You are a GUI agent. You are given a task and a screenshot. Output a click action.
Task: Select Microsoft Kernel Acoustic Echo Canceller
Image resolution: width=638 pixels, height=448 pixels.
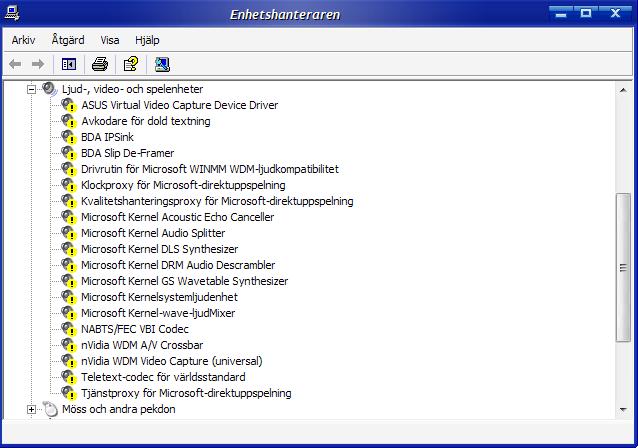177,217
